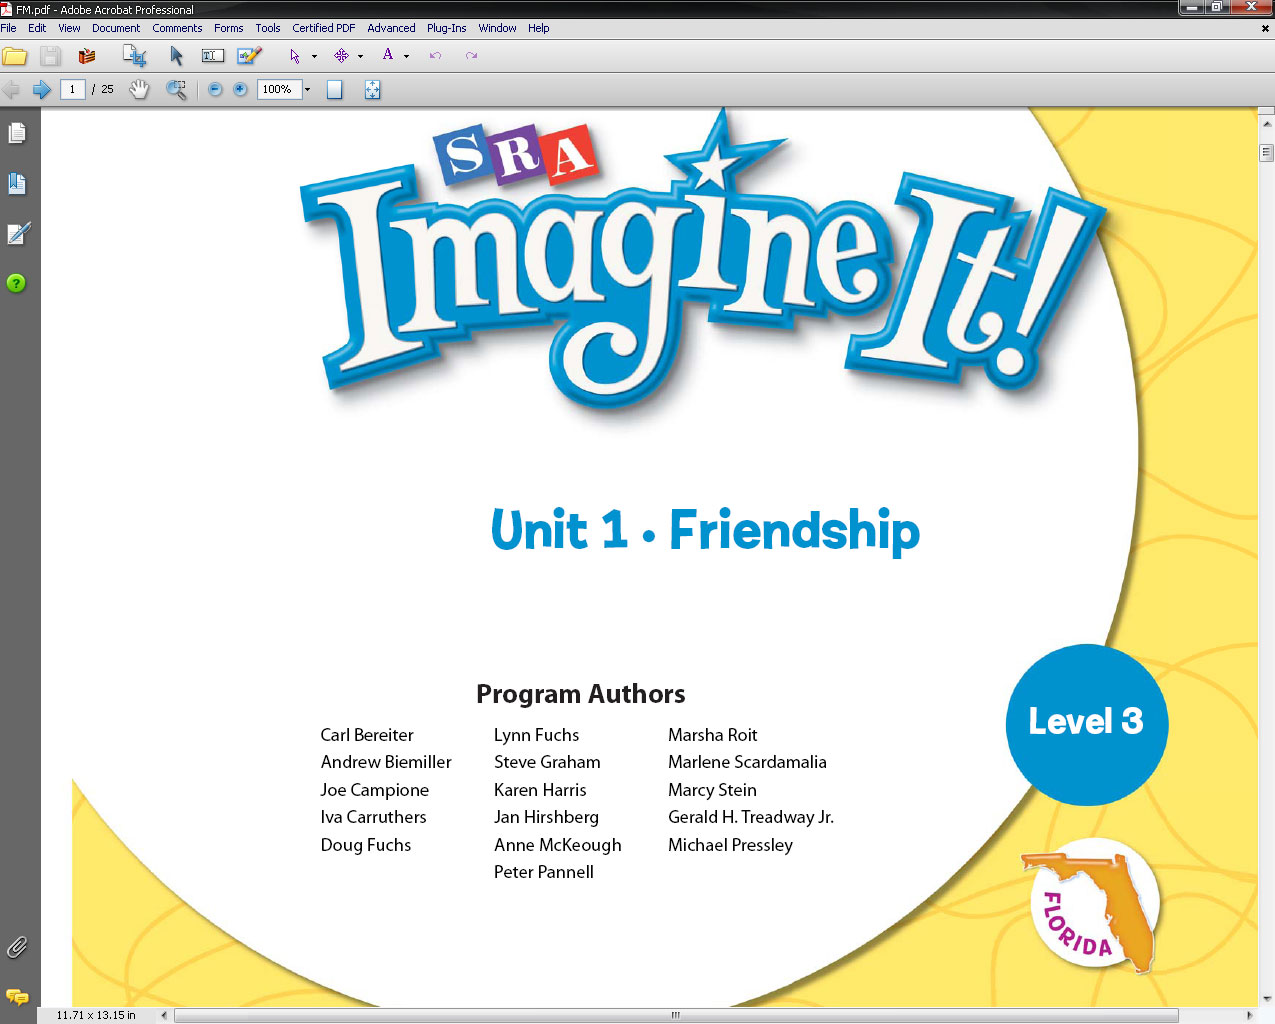Screen dimensions: 1275x1024
Task: Open the purple letter A tool dropdown
Action: (406, 56)
